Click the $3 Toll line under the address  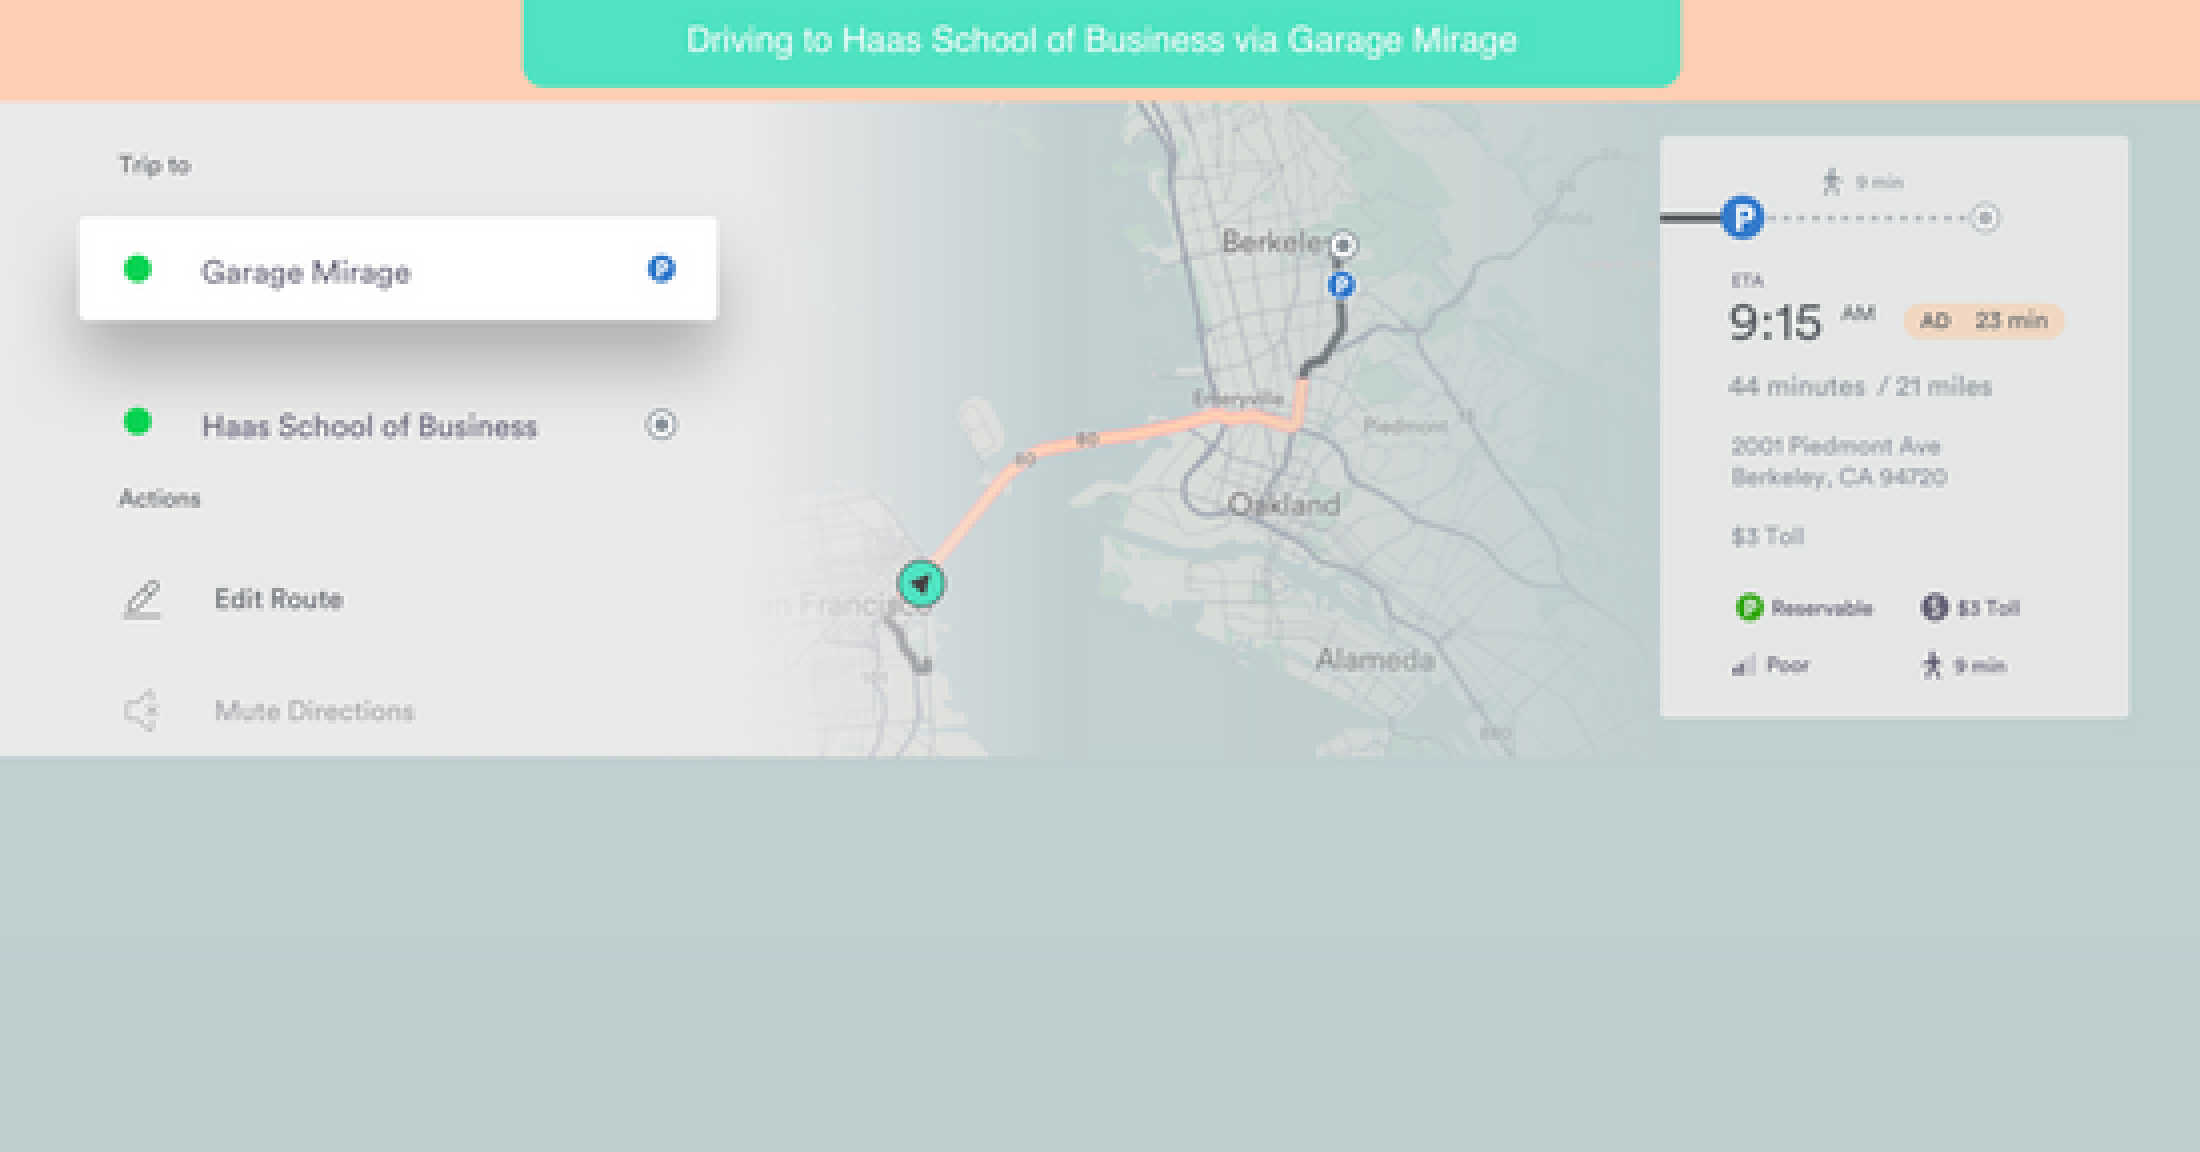click(1767, 537)
